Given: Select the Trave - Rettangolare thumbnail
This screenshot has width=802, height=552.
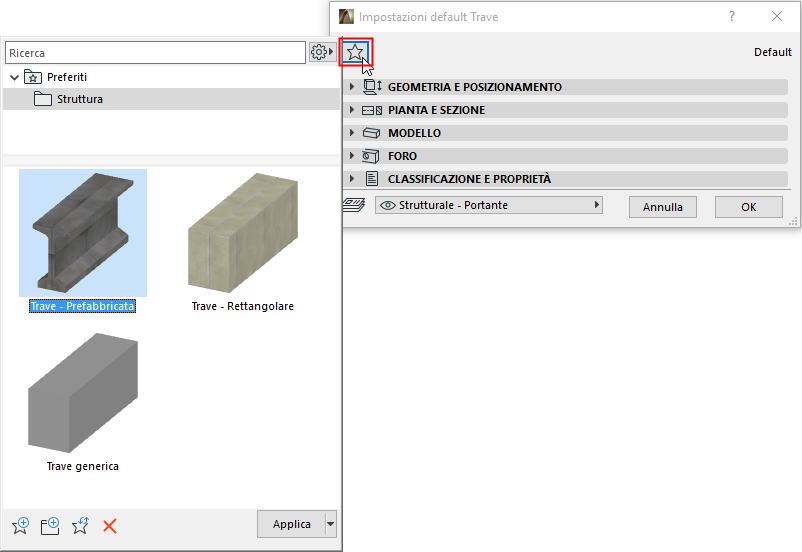Looking at the screenshot, I should pyautogui.click(x=243, y=233).
